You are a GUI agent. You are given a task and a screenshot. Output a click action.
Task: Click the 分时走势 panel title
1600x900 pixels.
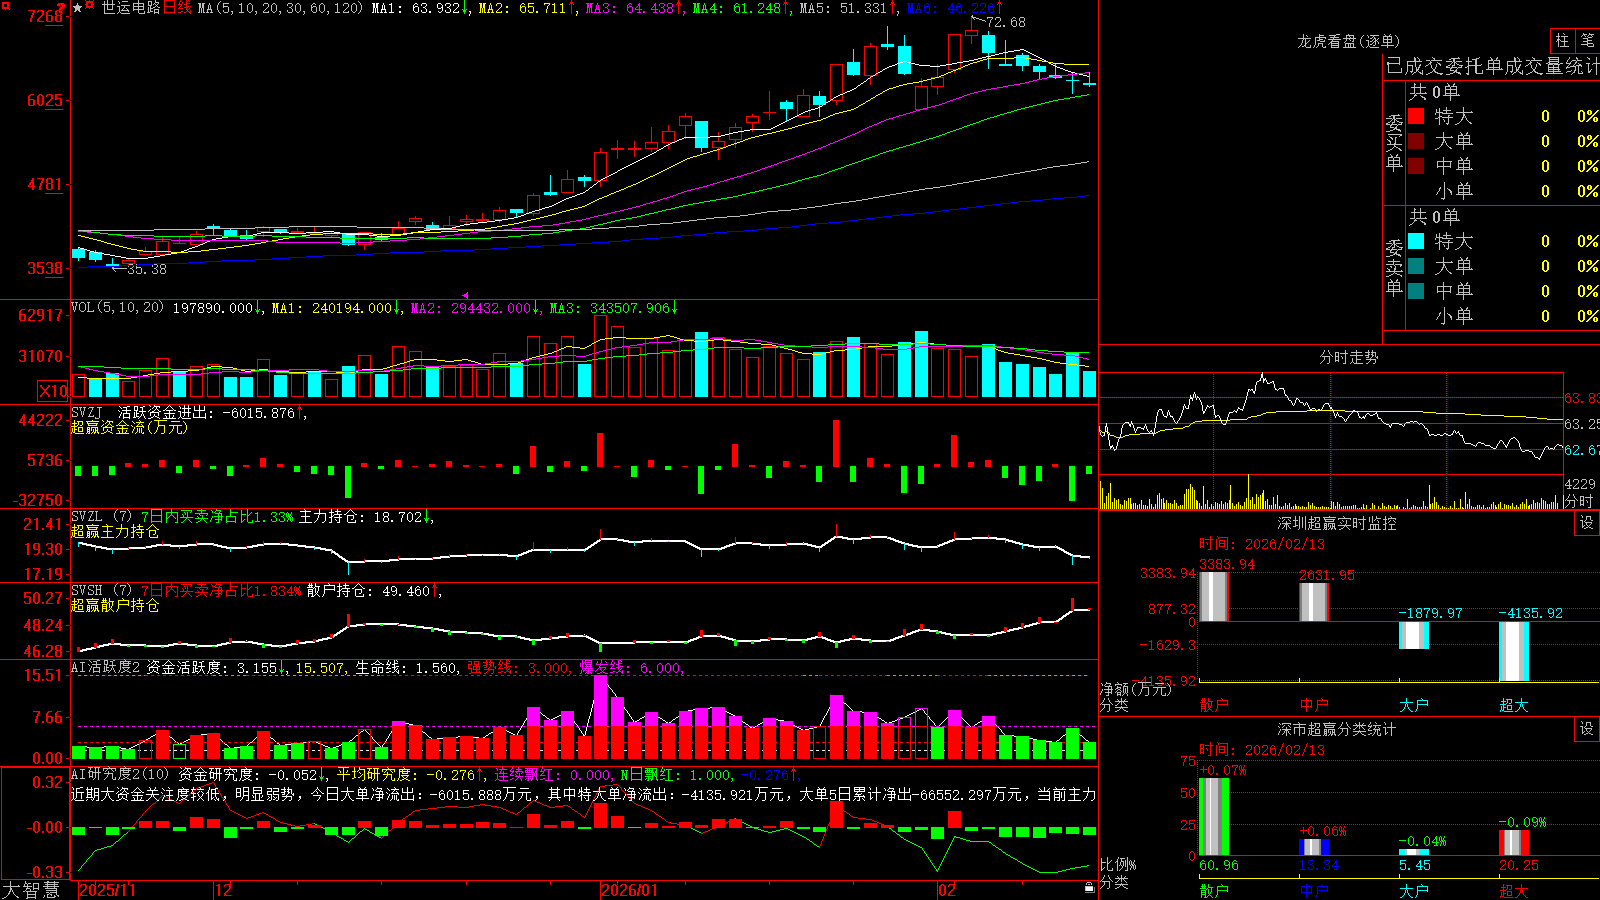(x=1349, y=357)
